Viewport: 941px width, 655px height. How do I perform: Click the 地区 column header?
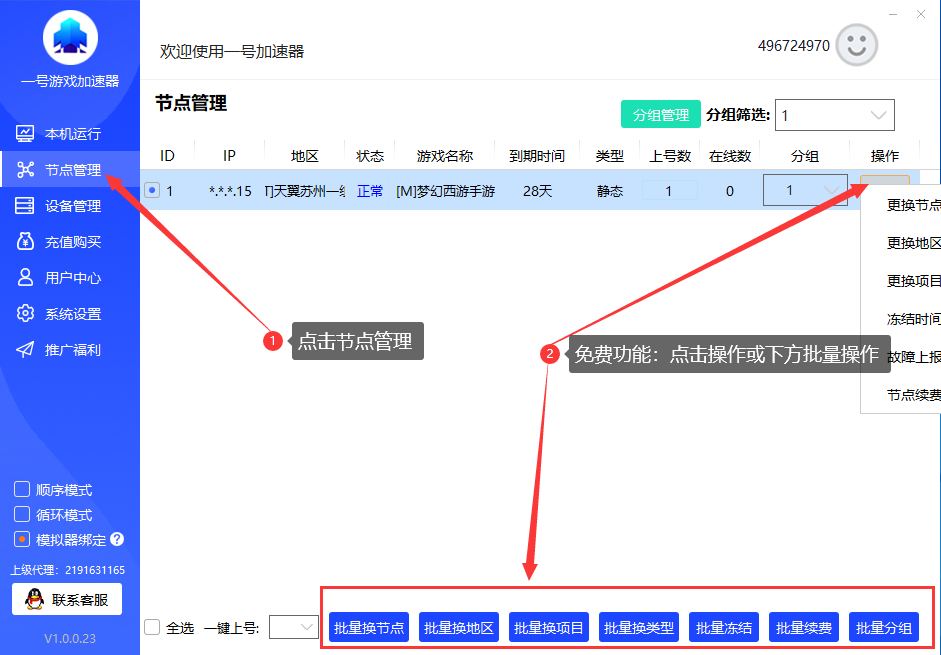[304, 156]
